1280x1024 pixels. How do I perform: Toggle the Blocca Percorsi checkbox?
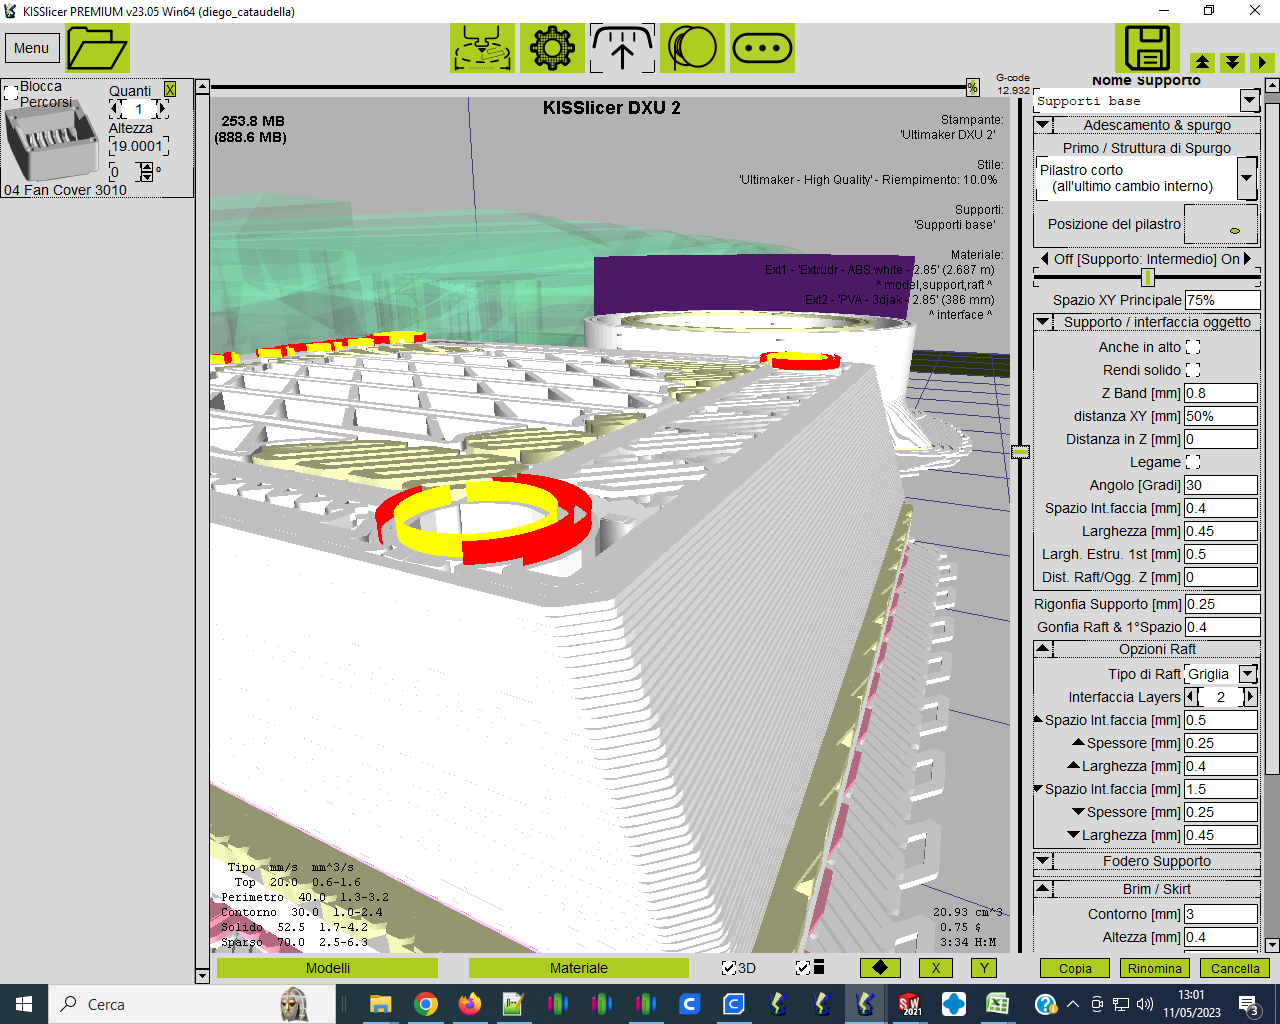[x=11, y=94]
